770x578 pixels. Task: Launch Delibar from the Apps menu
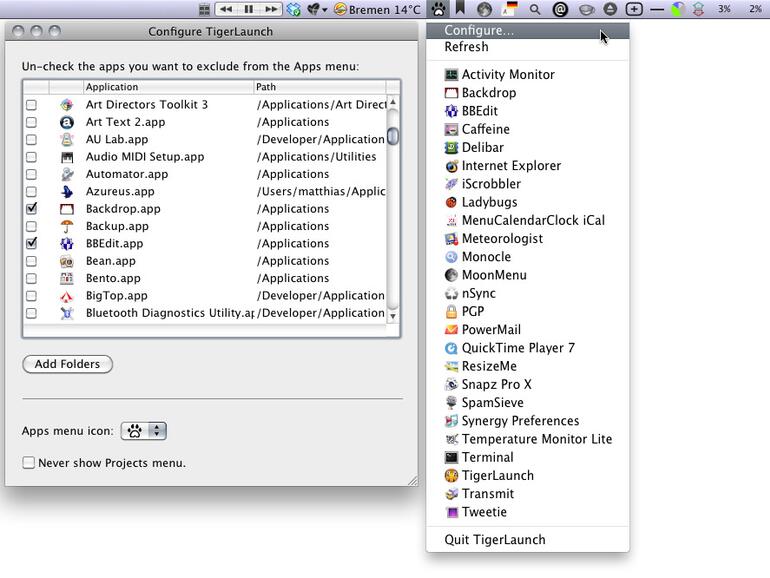click(527, 147)
